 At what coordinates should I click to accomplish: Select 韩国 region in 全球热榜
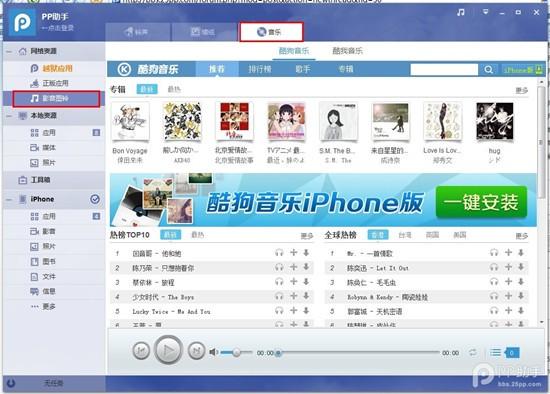tap(432, 235)
